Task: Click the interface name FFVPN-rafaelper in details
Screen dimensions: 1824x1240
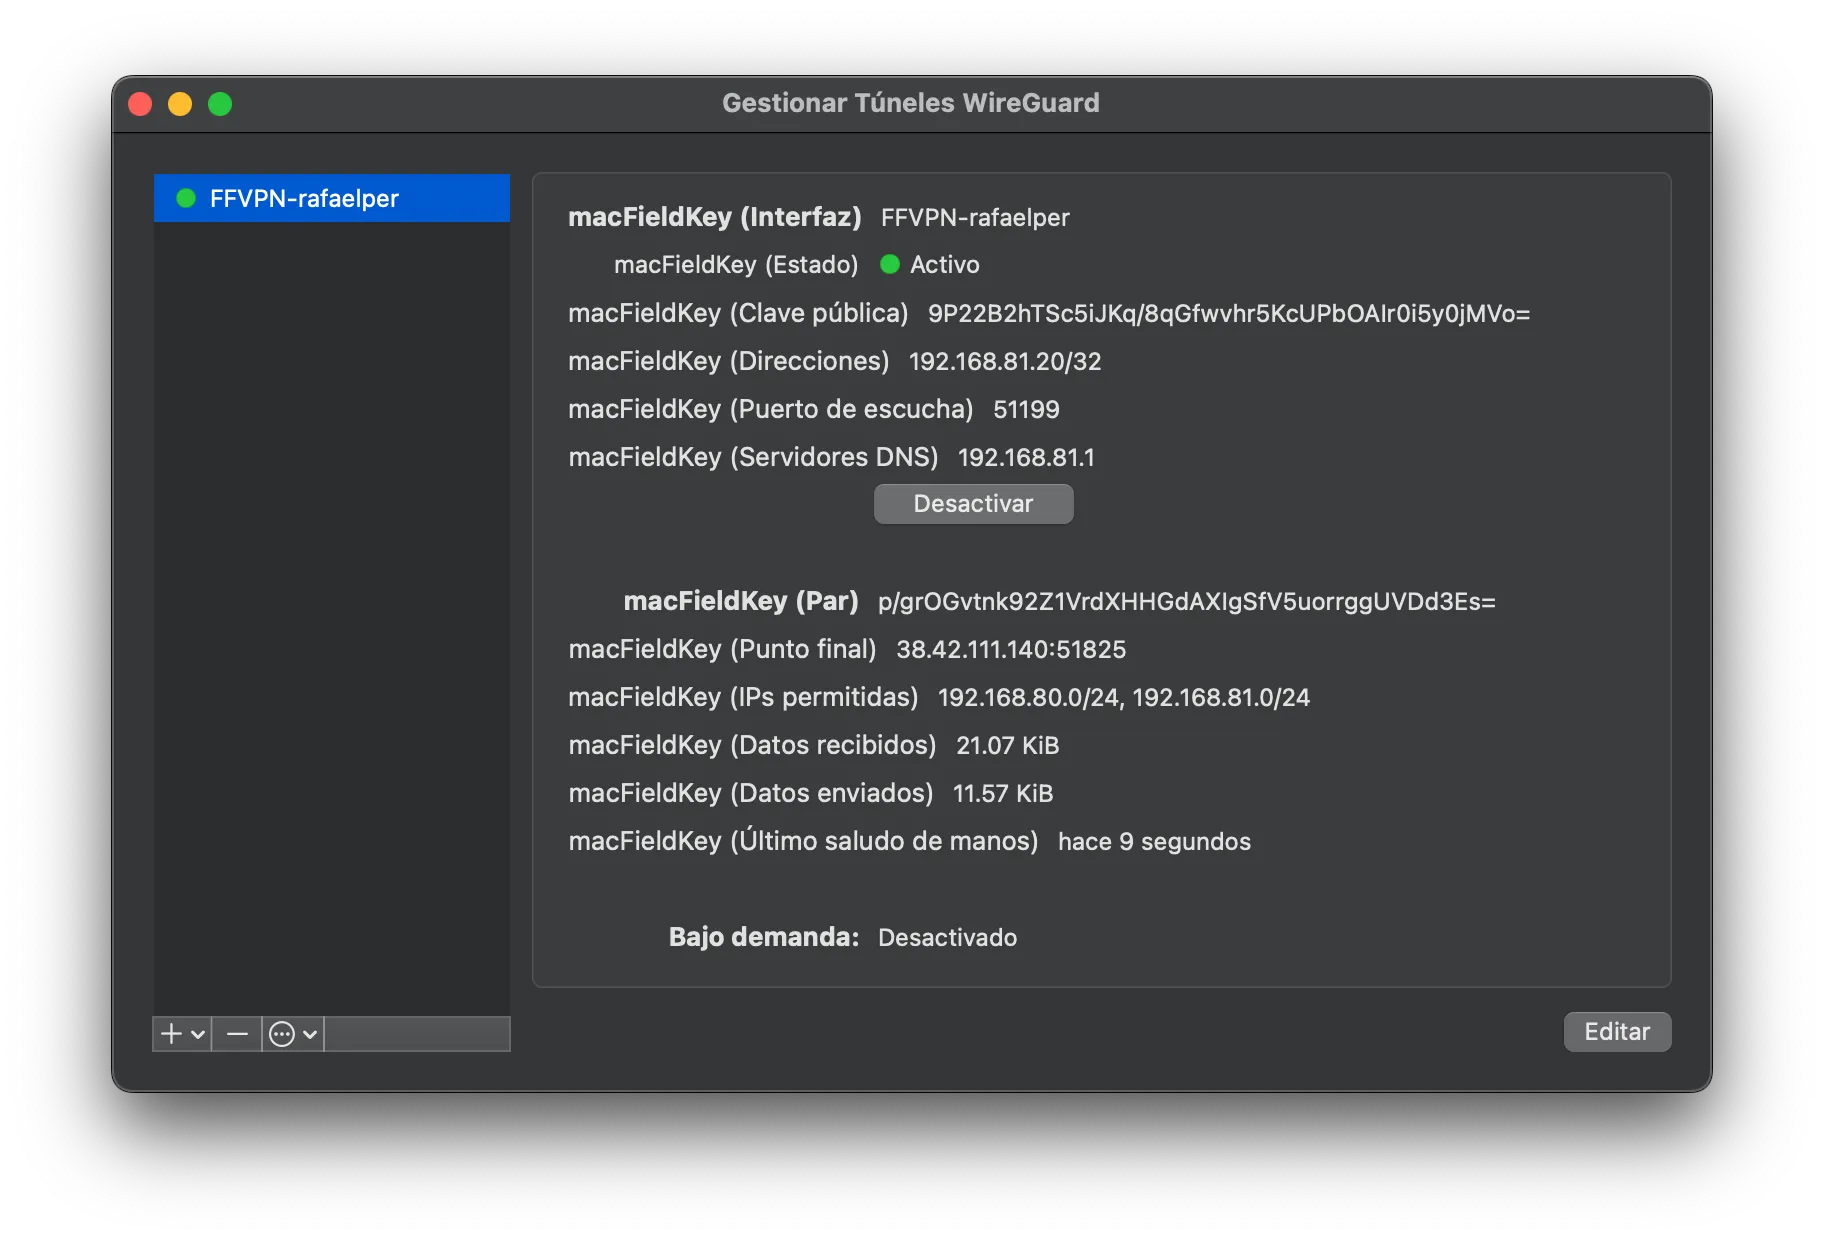Action: pyautogui.click(x=975, y=218)
